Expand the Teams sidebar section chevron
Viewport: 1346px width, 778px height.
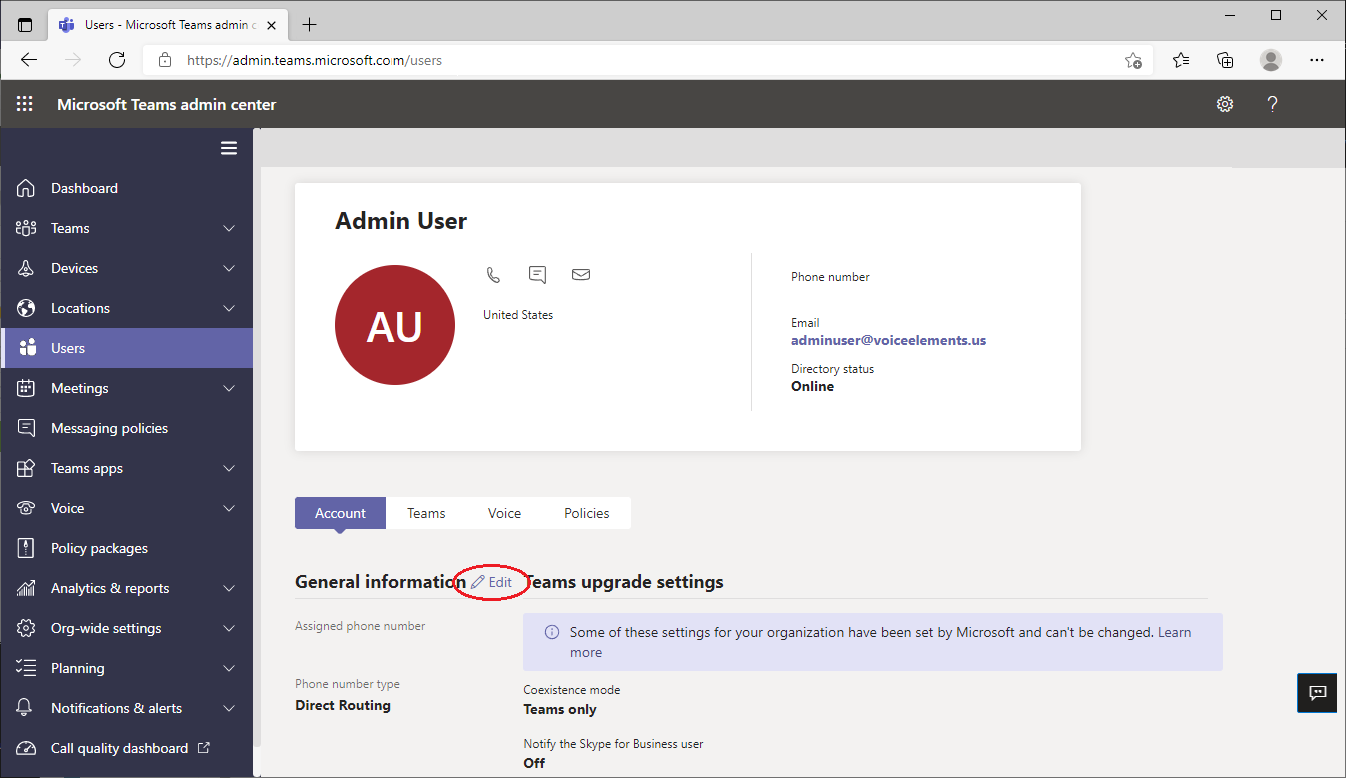pos(229,228)
